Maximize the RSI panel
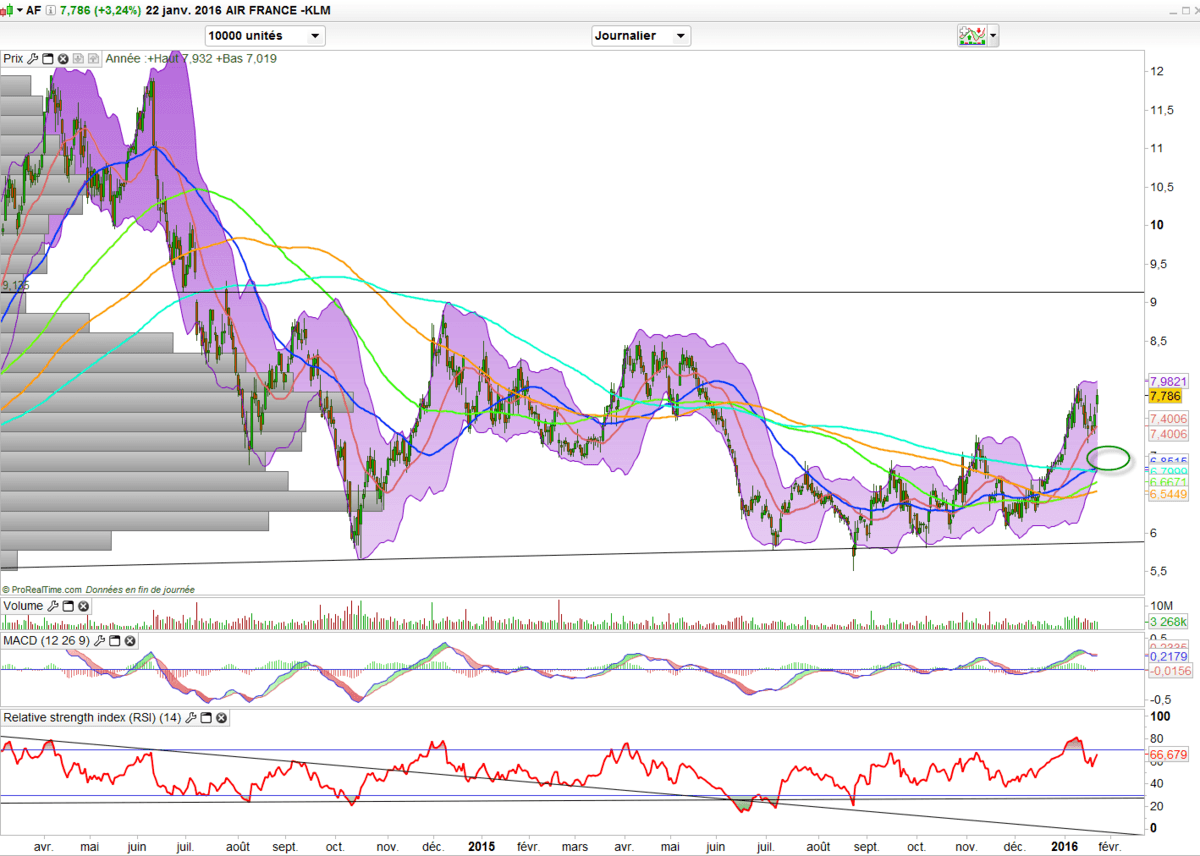Viewport: 1200px width, 856px height. (206, 718)
